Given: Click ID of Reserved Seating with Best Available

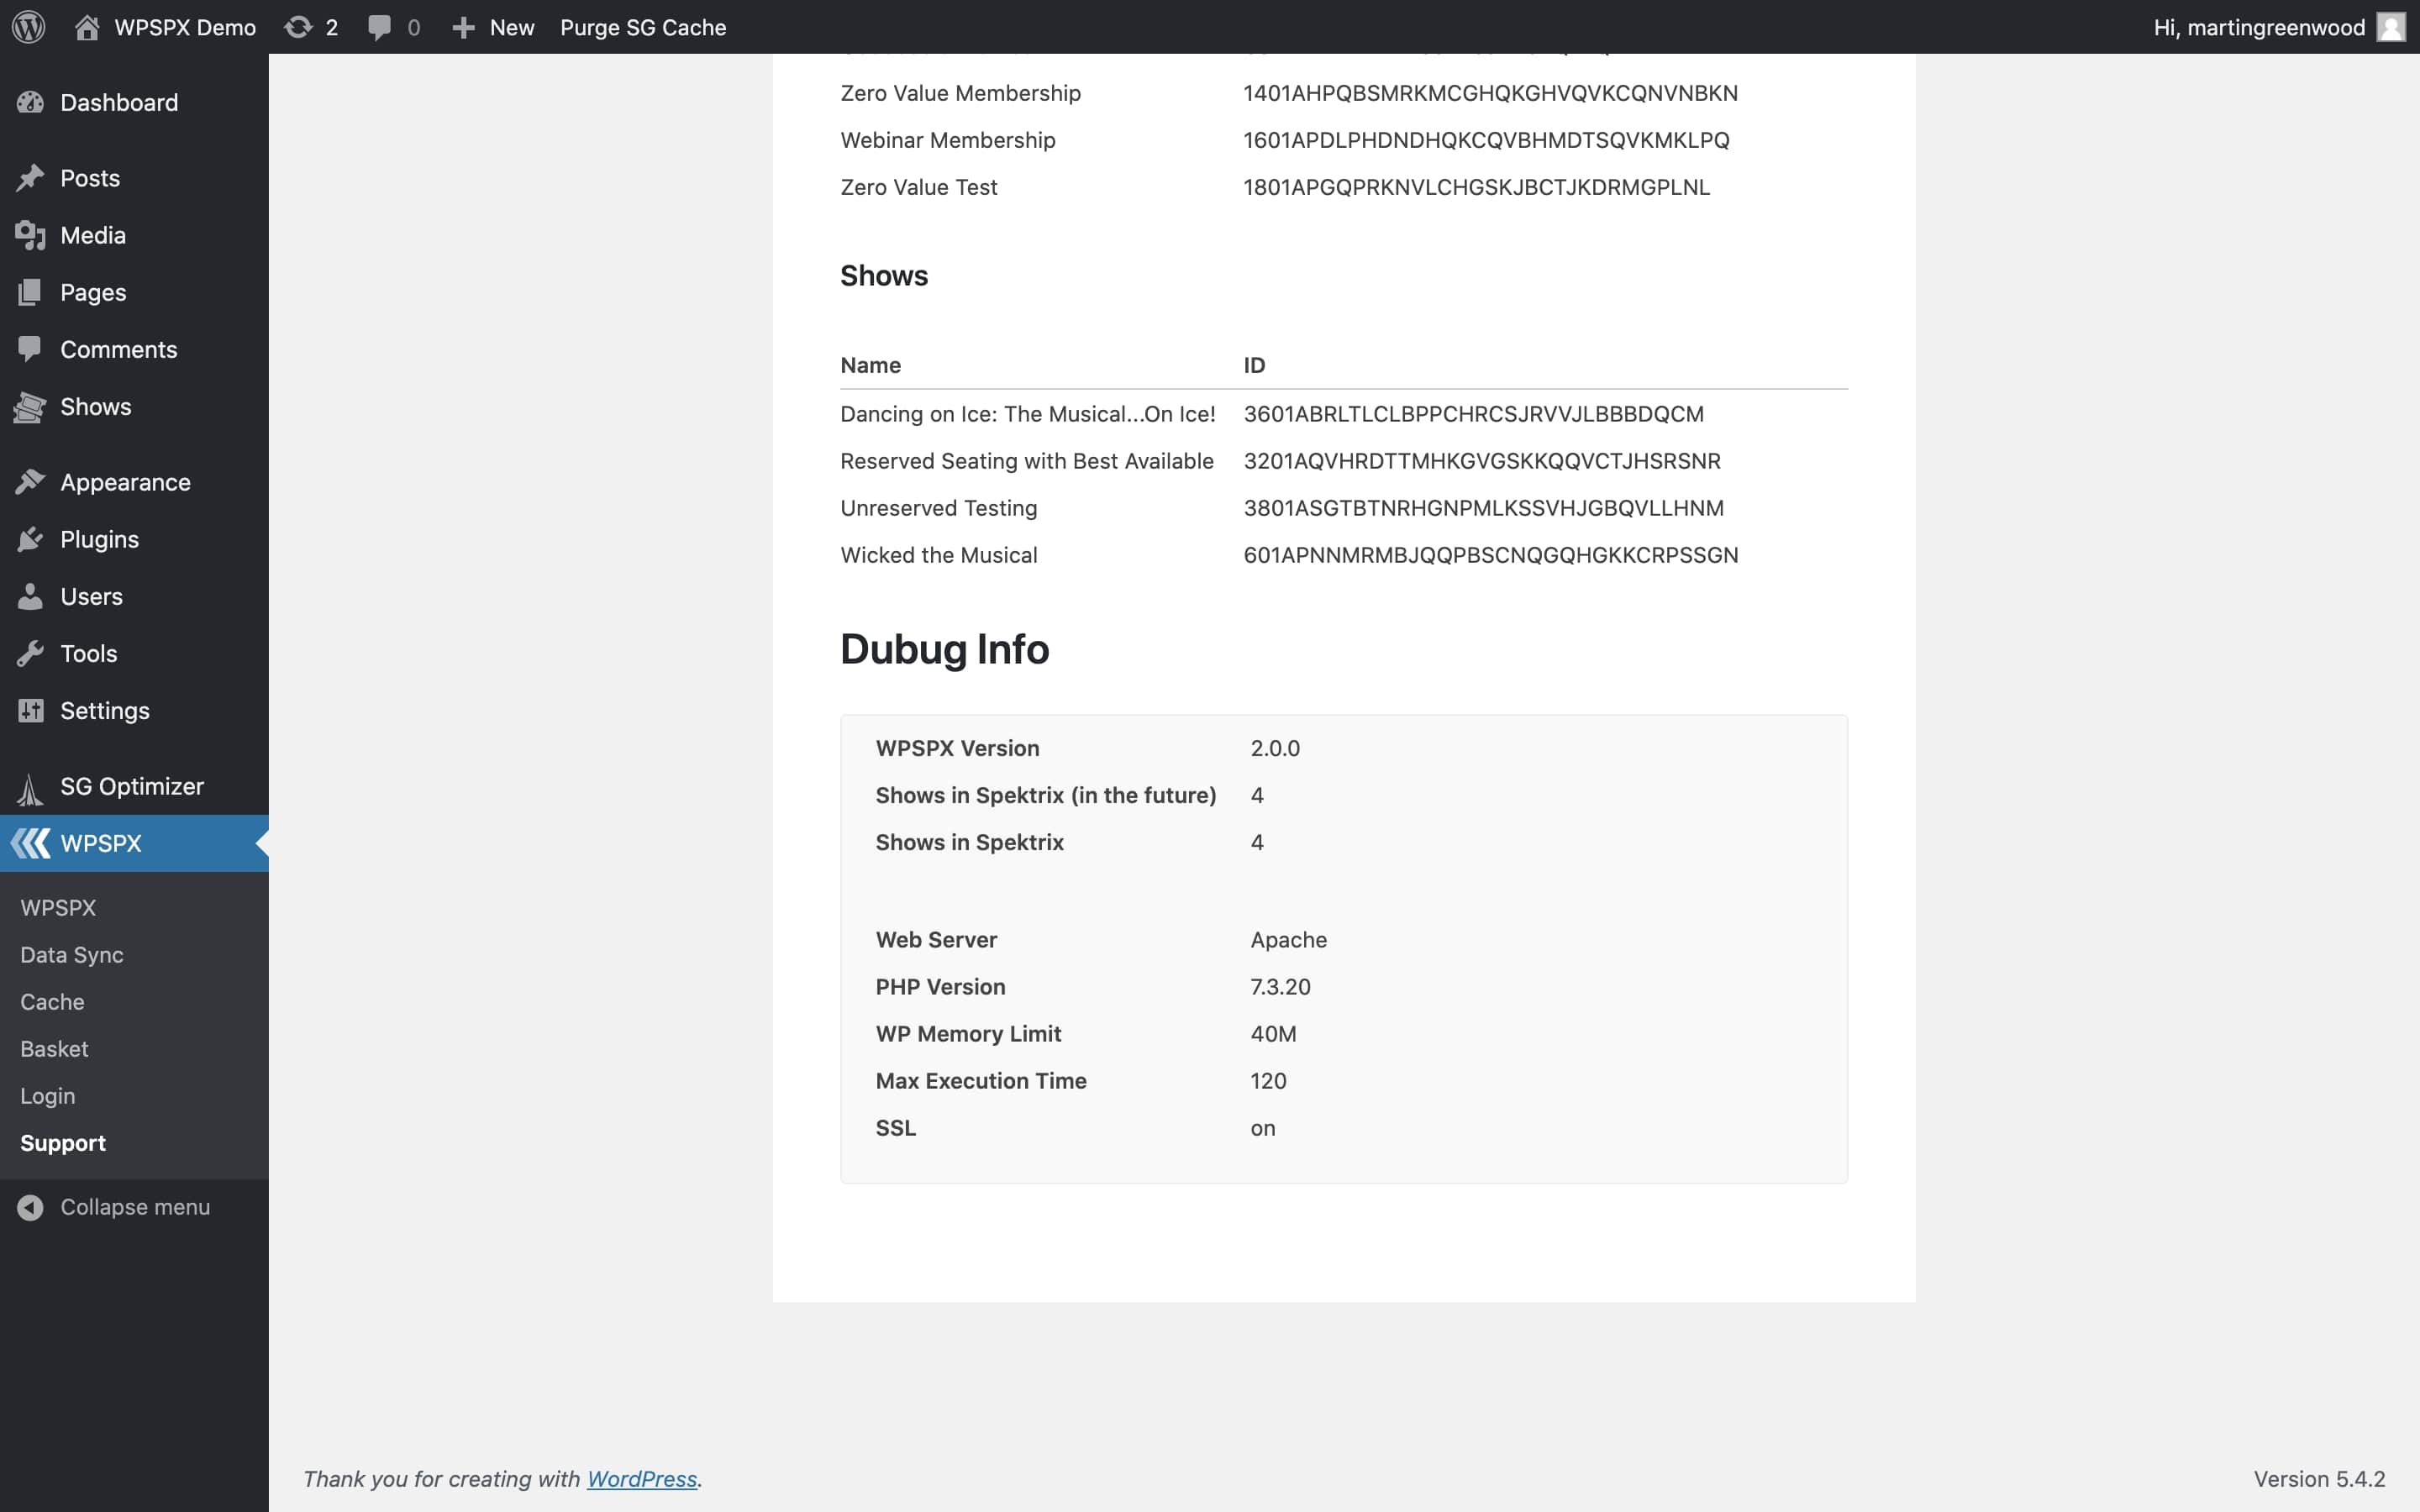Looking at the screenshot, I should (1482, 461).
